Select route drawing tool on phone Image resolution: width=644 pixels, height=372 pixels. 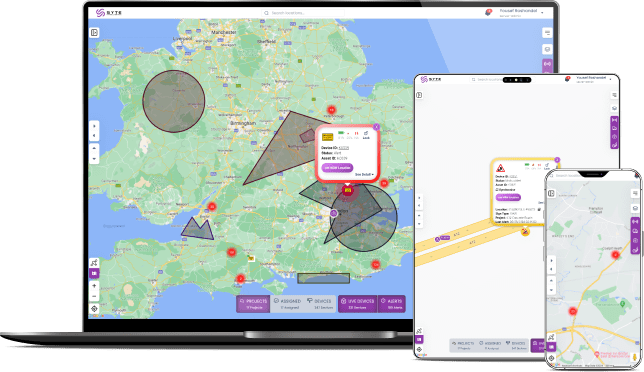click(551, 337)
